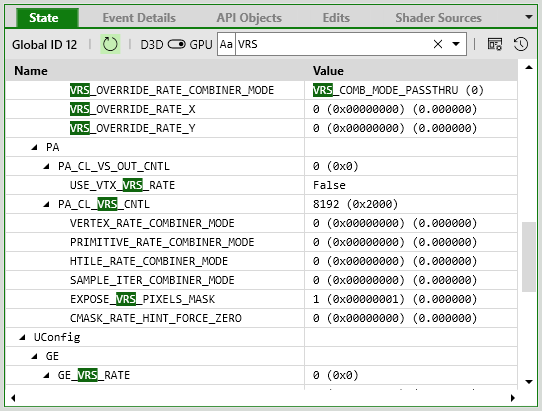
Task: Click the history clock icon
Action: coord(521,44)
